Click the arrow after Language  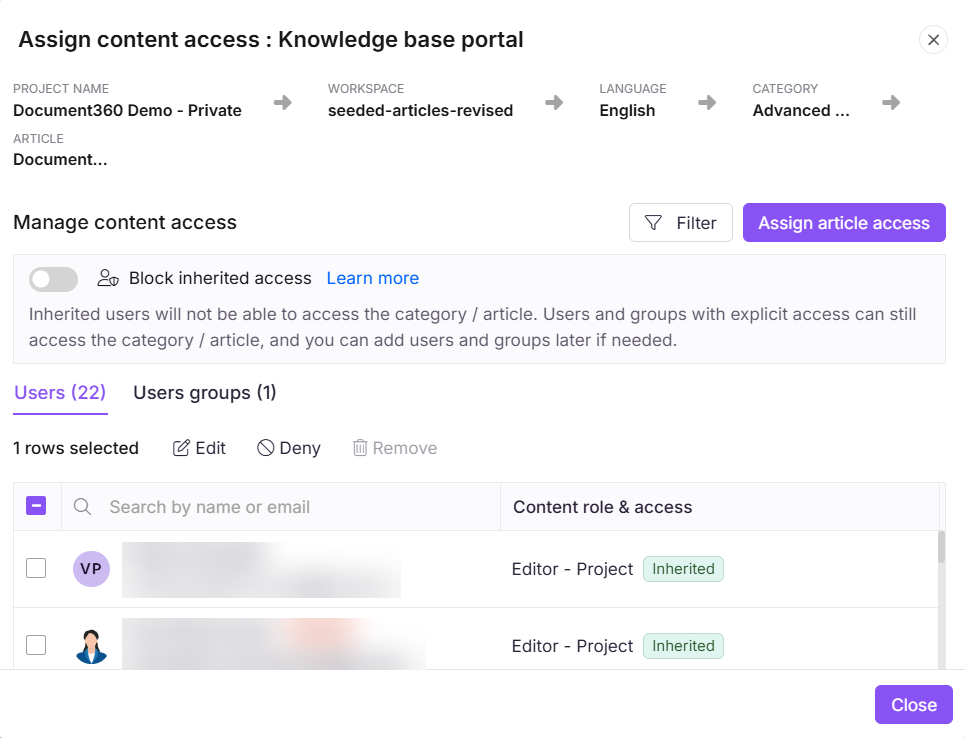pyautogui.click(x=707, y=102)
